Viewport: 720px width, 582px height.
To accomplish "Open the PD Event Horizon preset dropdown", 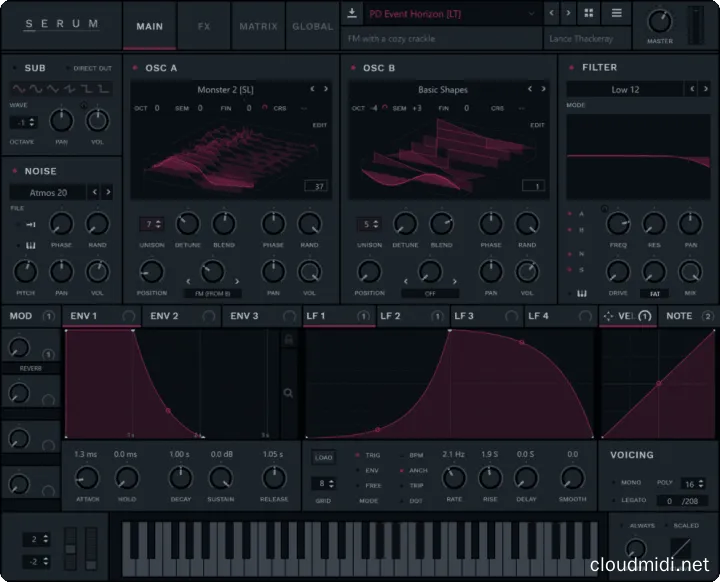I will (x=440, y=14).
